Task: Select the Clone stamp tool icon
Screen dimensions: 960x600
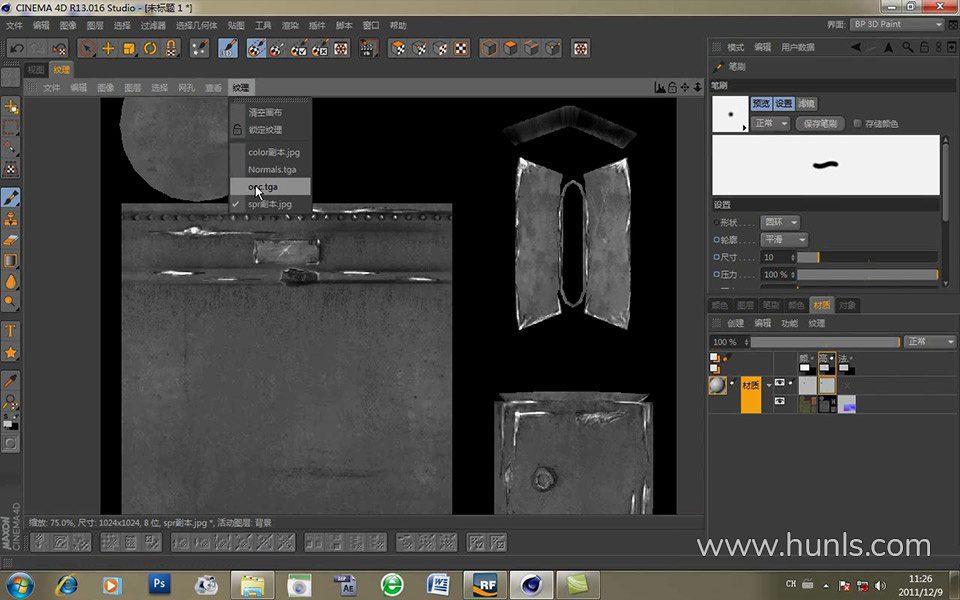Action: [x=11, y=218]
